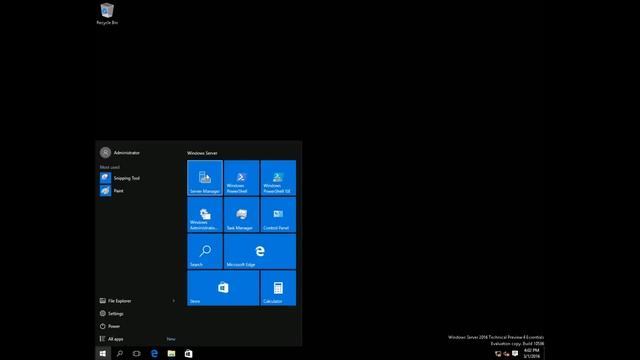Viewport: 640px width, 360px height.
Task: Open the Microsoft Edge tile
Action: click(260, 251)
